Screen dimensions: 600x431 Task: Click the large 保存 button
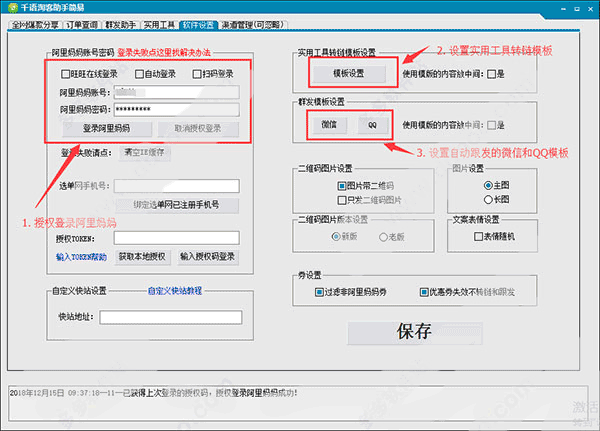pyautogui.click(x=415, y=332)
